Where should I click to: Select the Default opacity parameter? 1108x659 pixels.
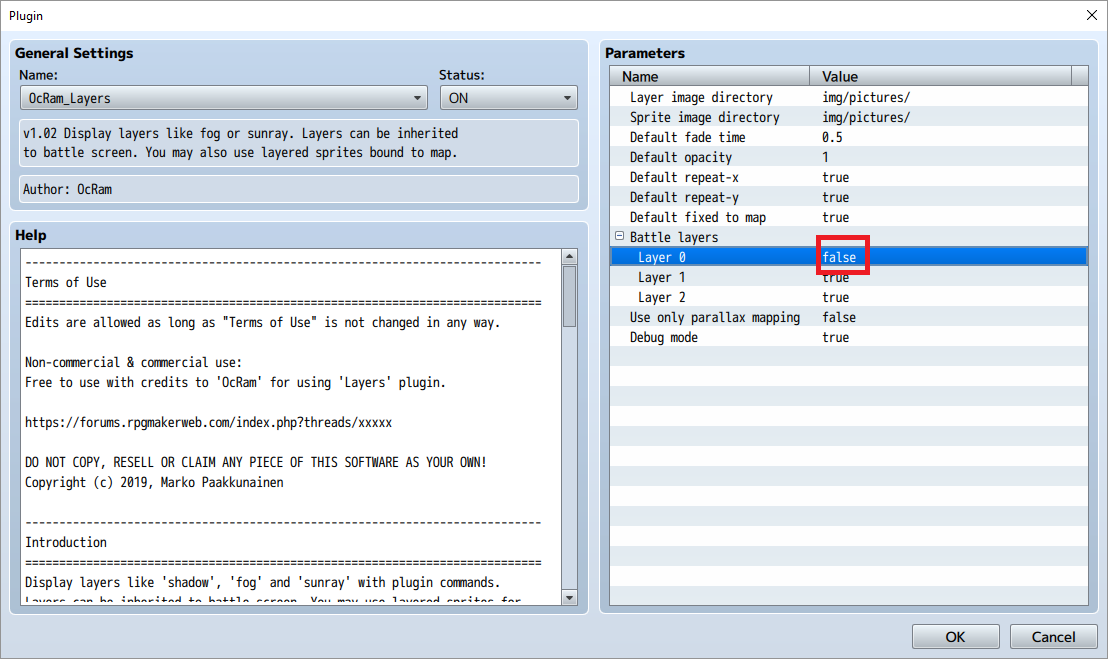(x=849, y=157)
